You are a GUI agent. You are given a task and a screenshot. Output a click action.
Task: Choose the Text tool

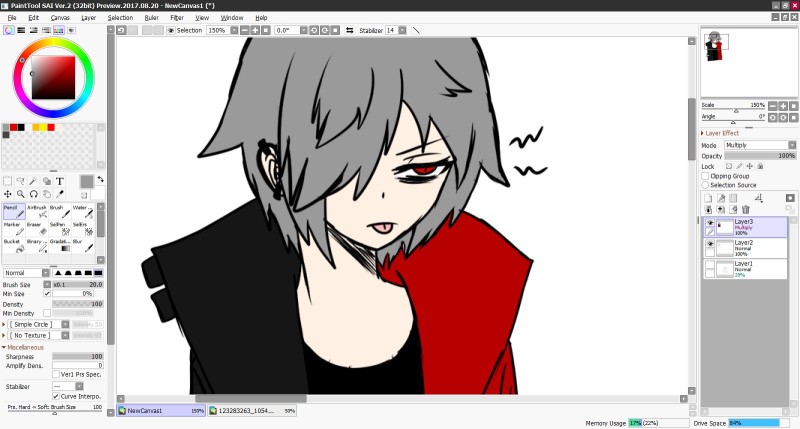coord(60,181)
